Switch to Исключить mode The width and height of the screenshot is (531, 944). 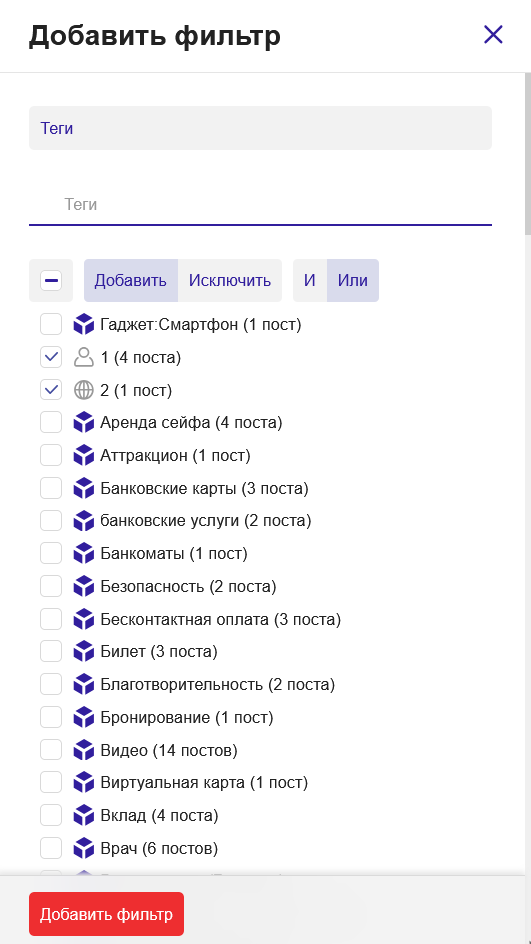[x=230, y=281]
